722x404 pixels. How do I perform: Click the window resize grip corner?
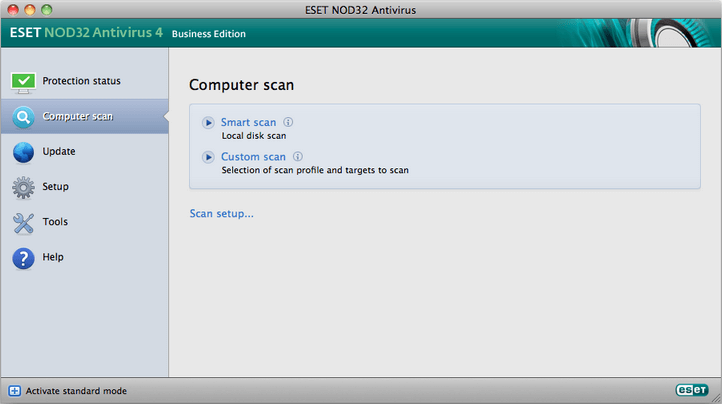click(716, 398)
